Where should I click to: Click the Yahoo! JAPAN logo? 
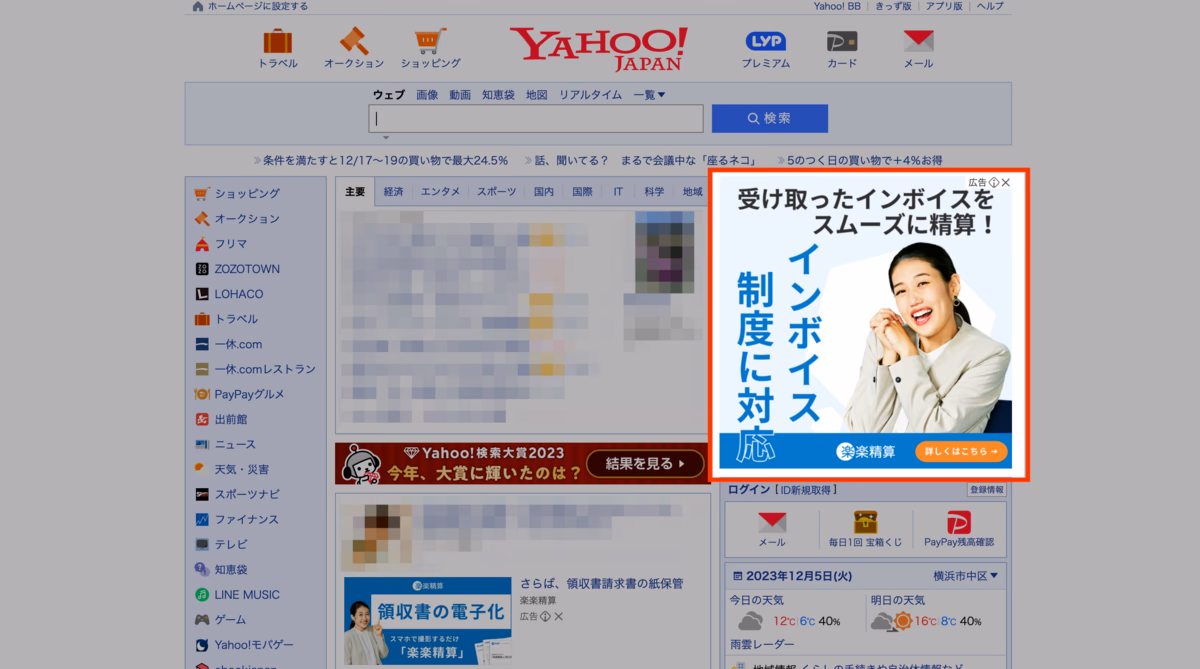coord(598,49)
